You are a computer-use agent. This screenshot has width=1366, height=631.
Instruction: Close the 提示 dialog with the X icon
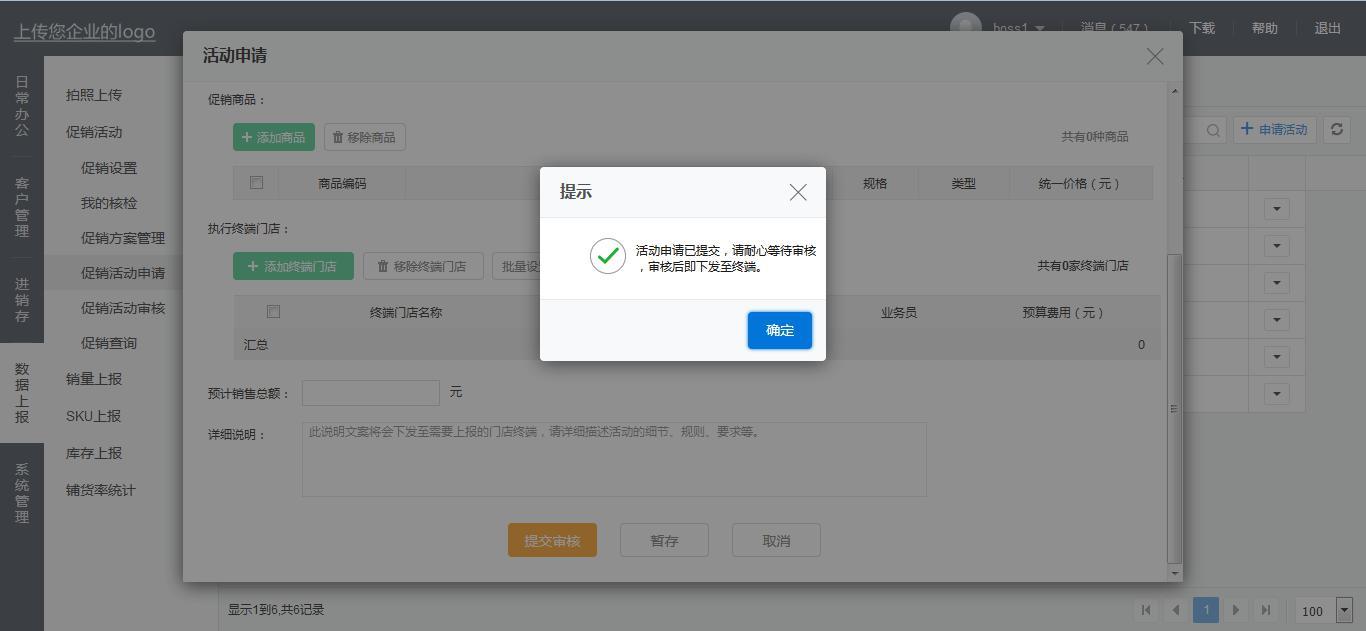[x=797, y=192]
